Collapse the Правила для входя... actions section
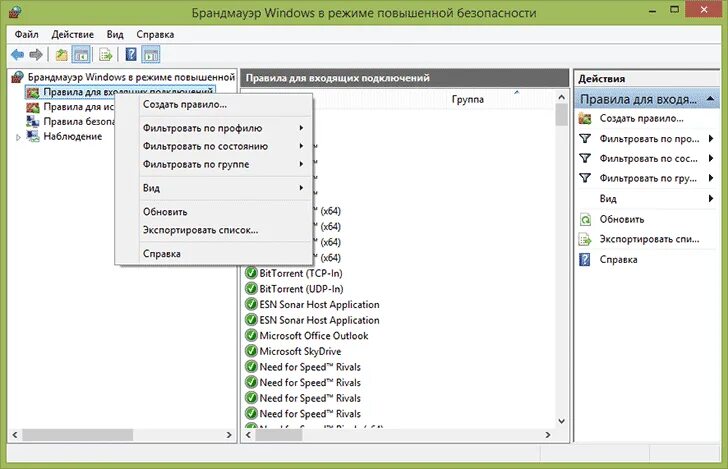 pos(710,99)
